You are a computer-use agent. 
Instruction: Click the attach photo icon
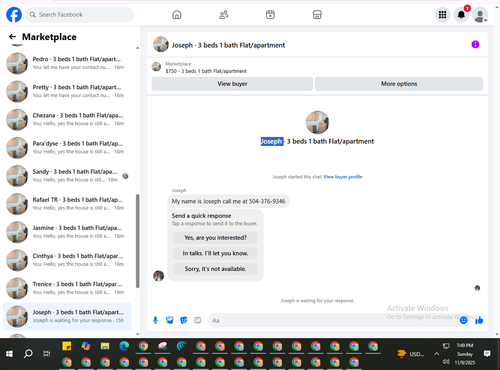pos(170,320)
